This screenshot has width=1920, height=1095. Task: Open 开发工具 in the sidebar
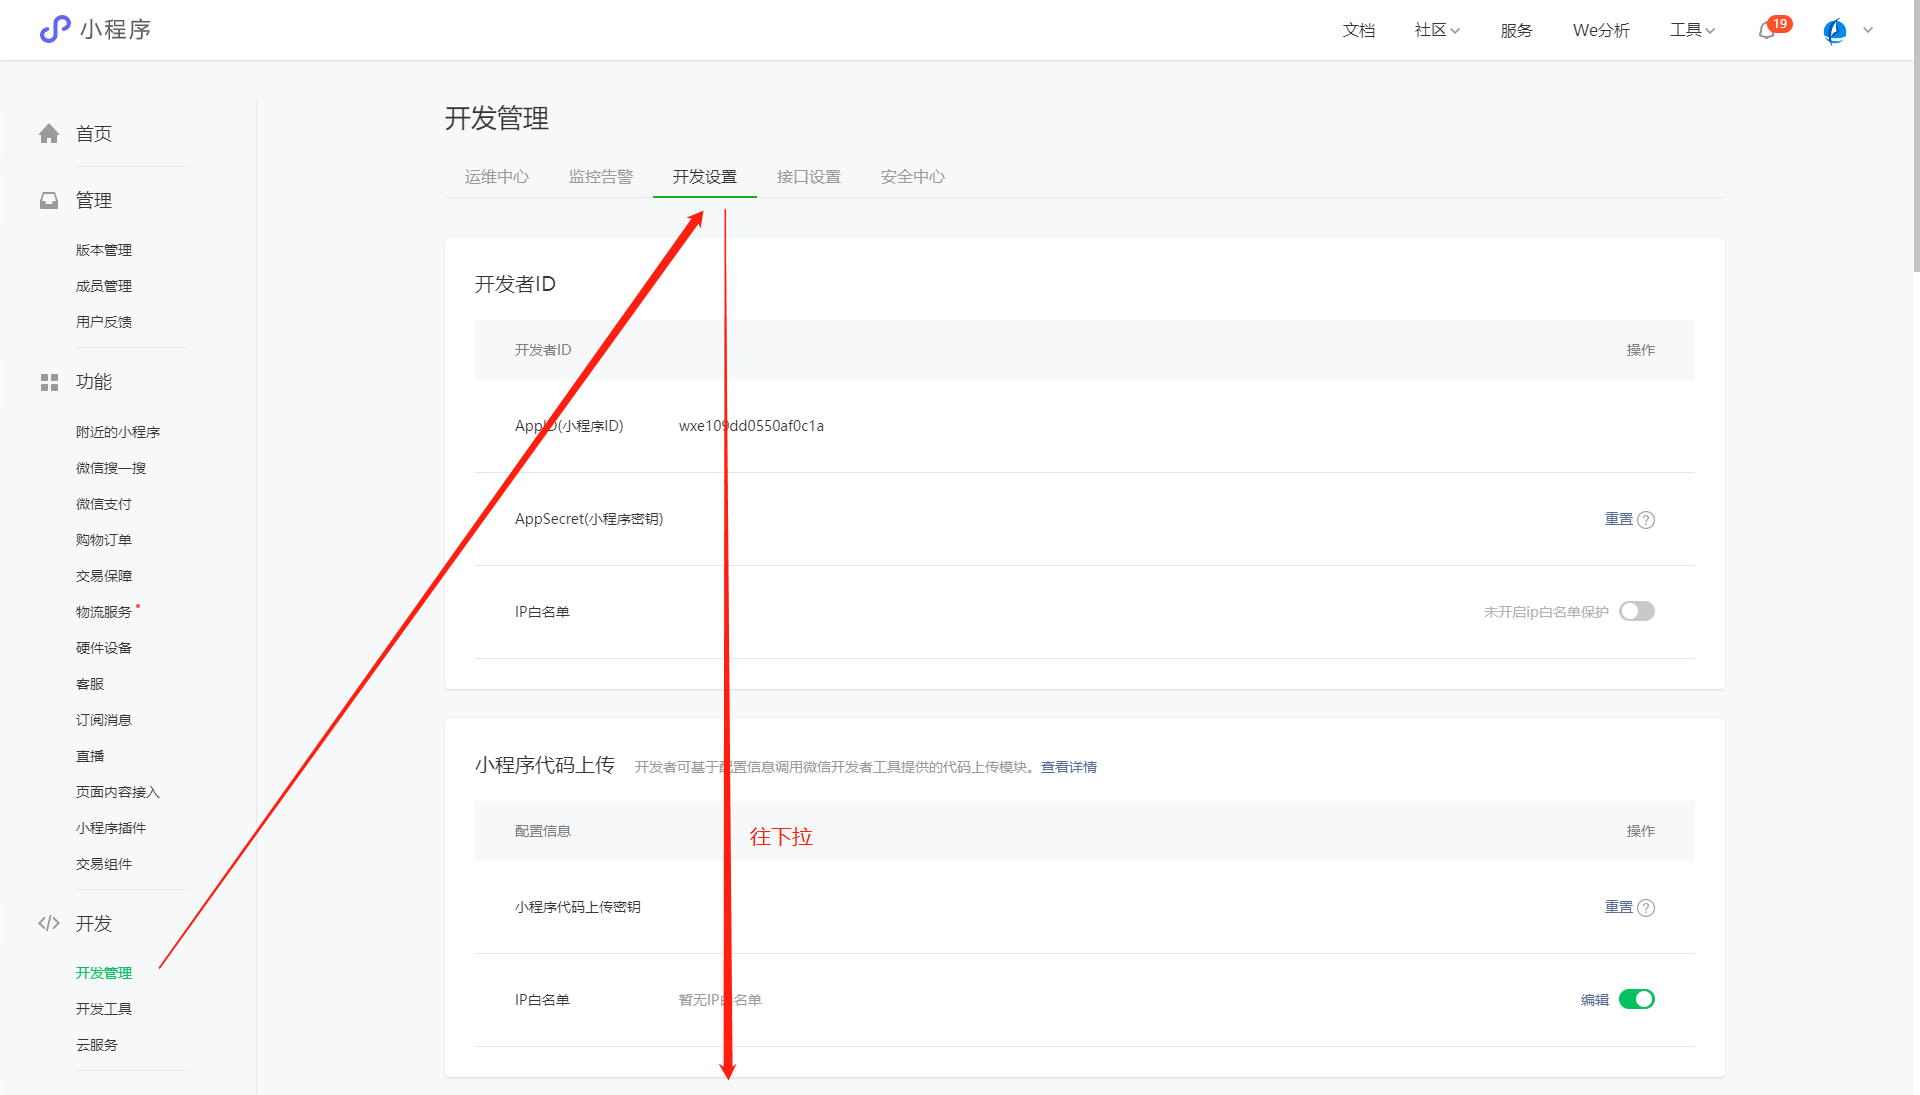click(104, 1009)
